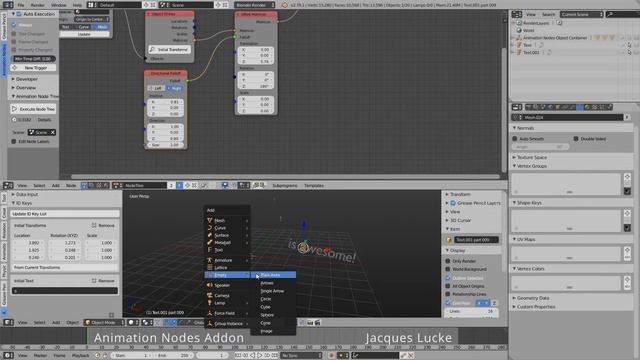Click the viewport shading icon in 3D header
The width and height of the screenshot is (640, 360).
click(x=133, y=322)
